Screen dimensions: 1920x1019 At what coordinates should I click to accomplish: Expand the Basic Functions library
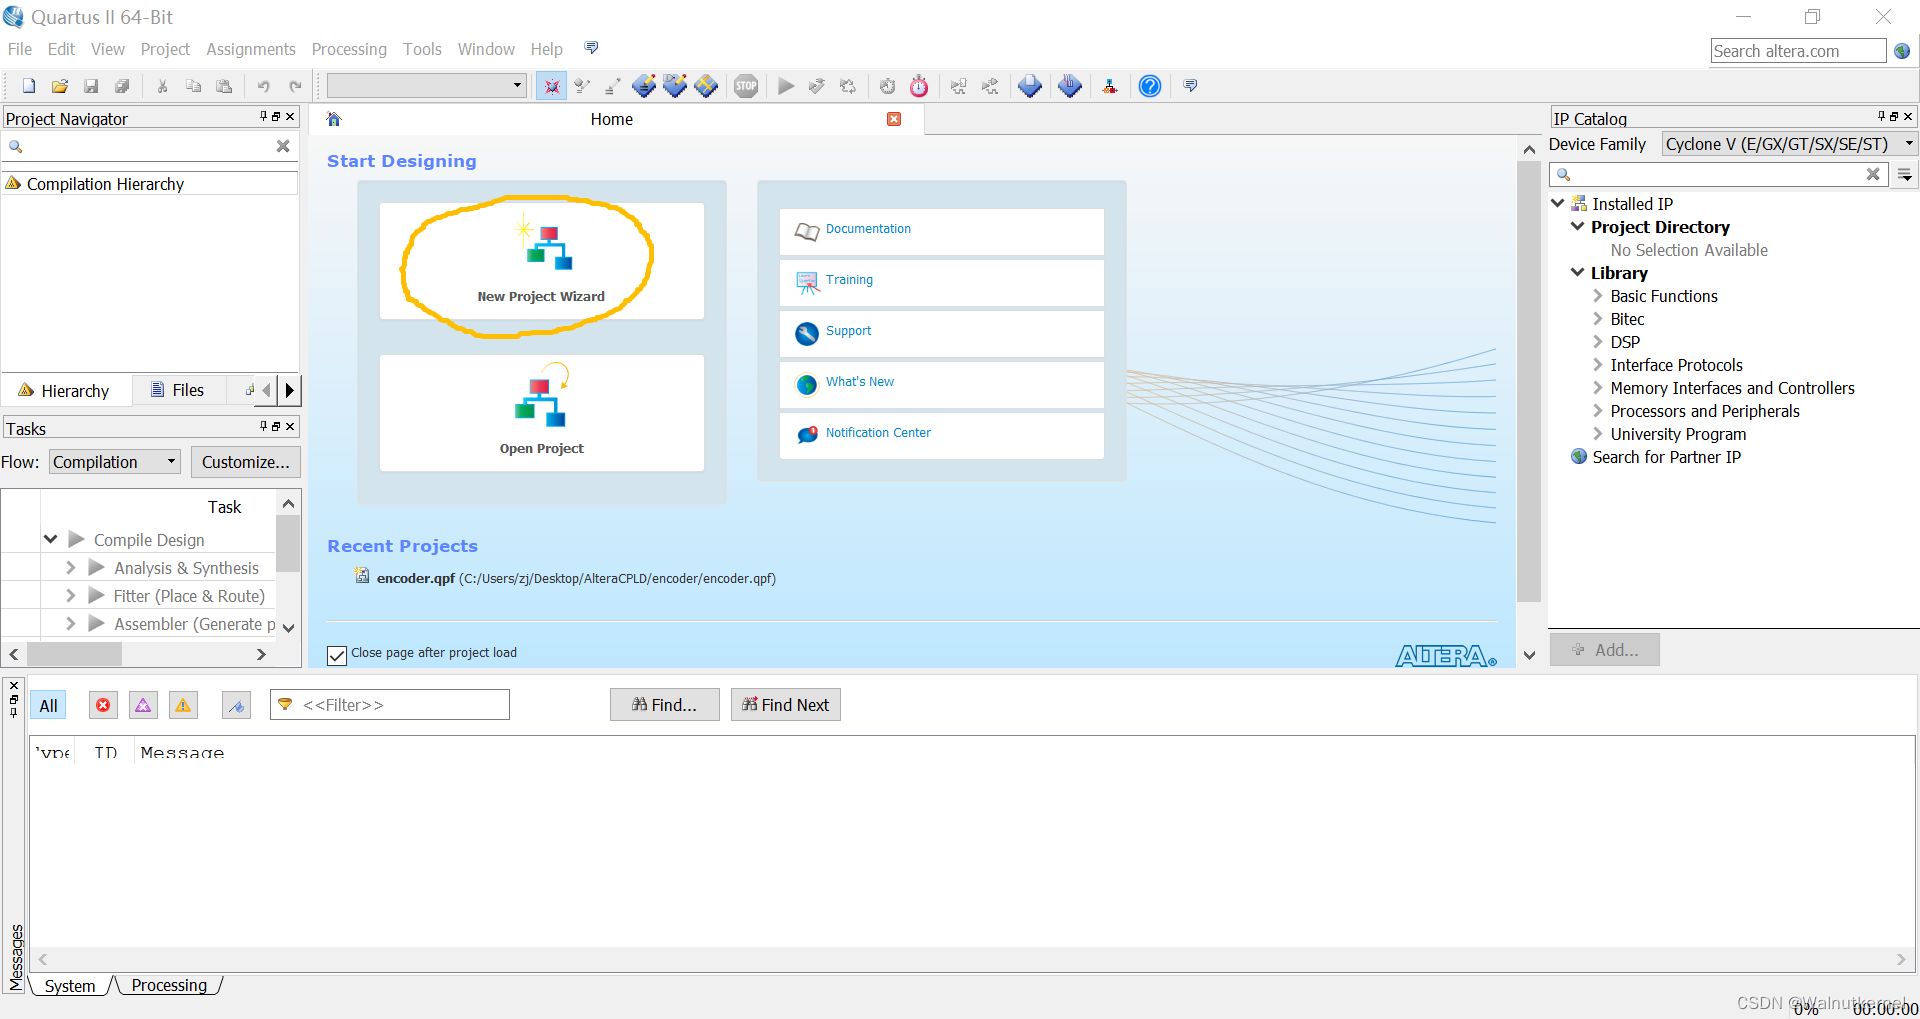(x=1597, y=296)
